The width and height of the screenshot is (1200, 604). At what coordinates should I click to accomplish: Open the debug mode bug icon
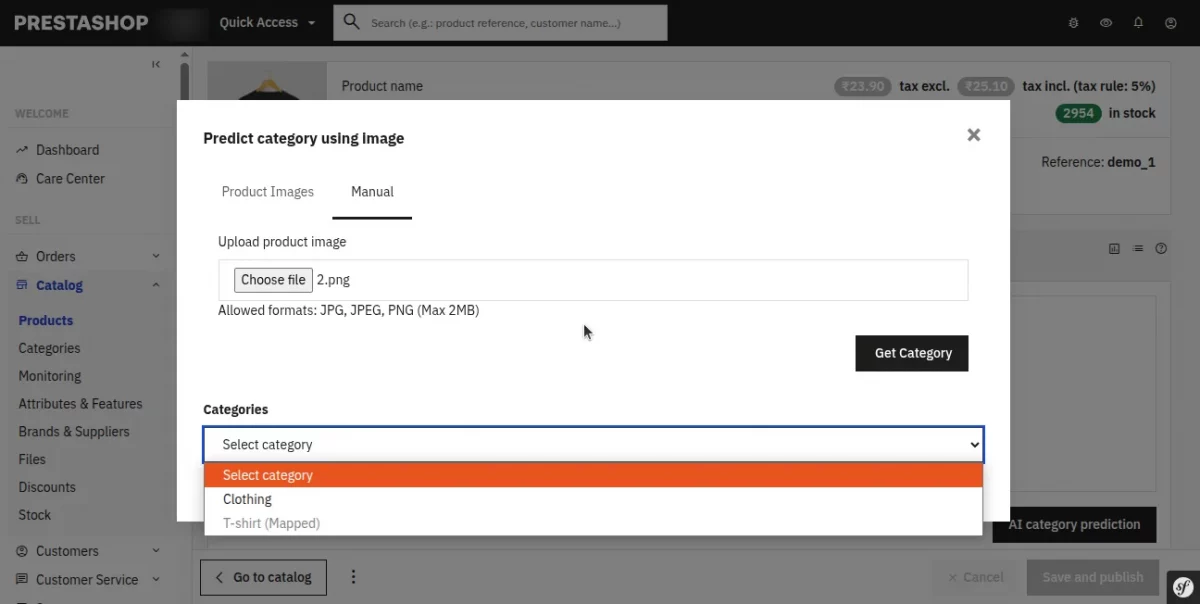pyautogui.click(x=1073, y=22)
